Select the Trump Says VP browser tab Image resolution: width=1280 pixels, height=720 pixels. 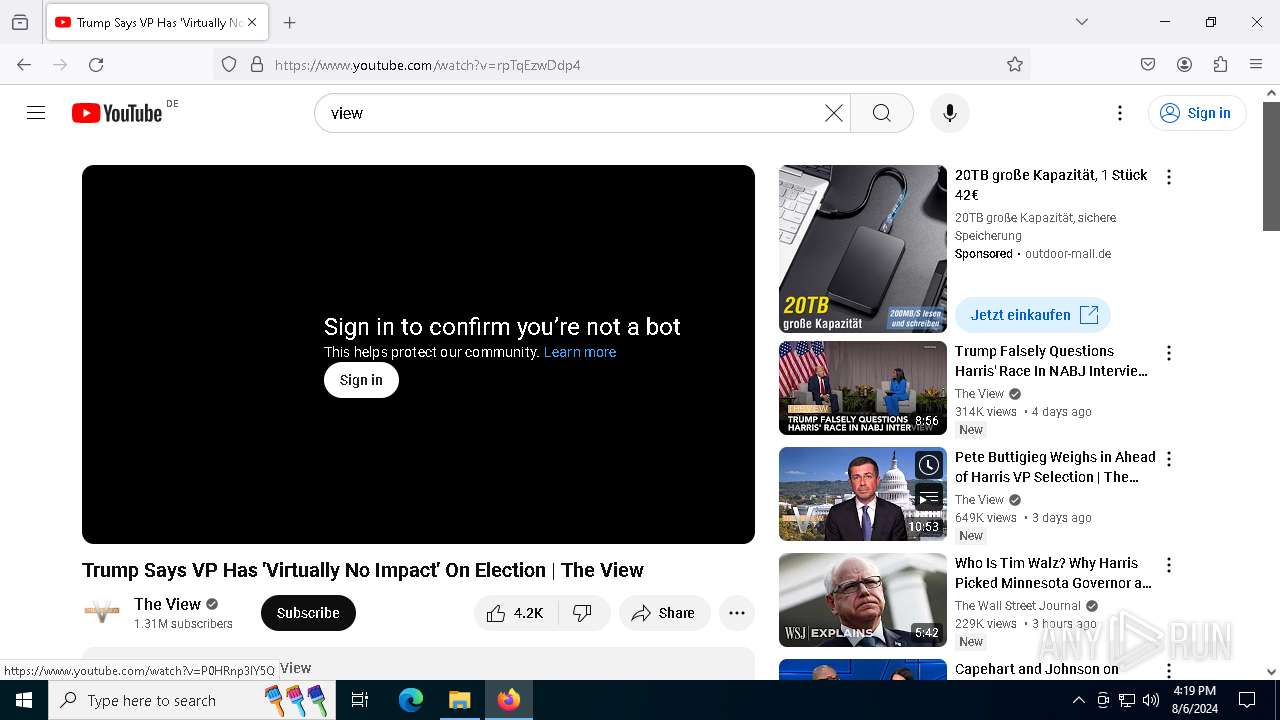point(156,22)
